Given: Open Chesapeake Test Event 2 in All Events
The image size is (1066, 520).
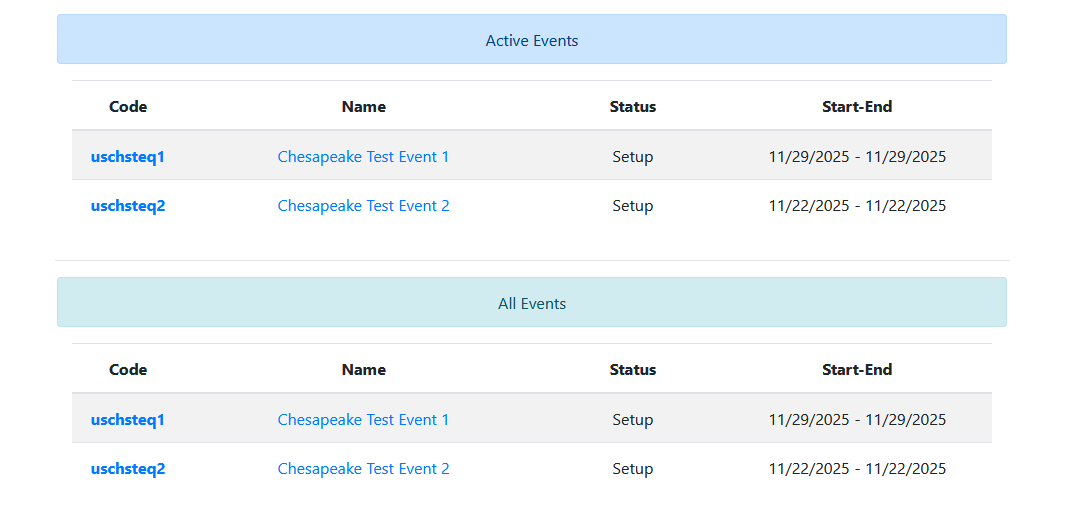Looking at the screenshot, I should (363, 469).
